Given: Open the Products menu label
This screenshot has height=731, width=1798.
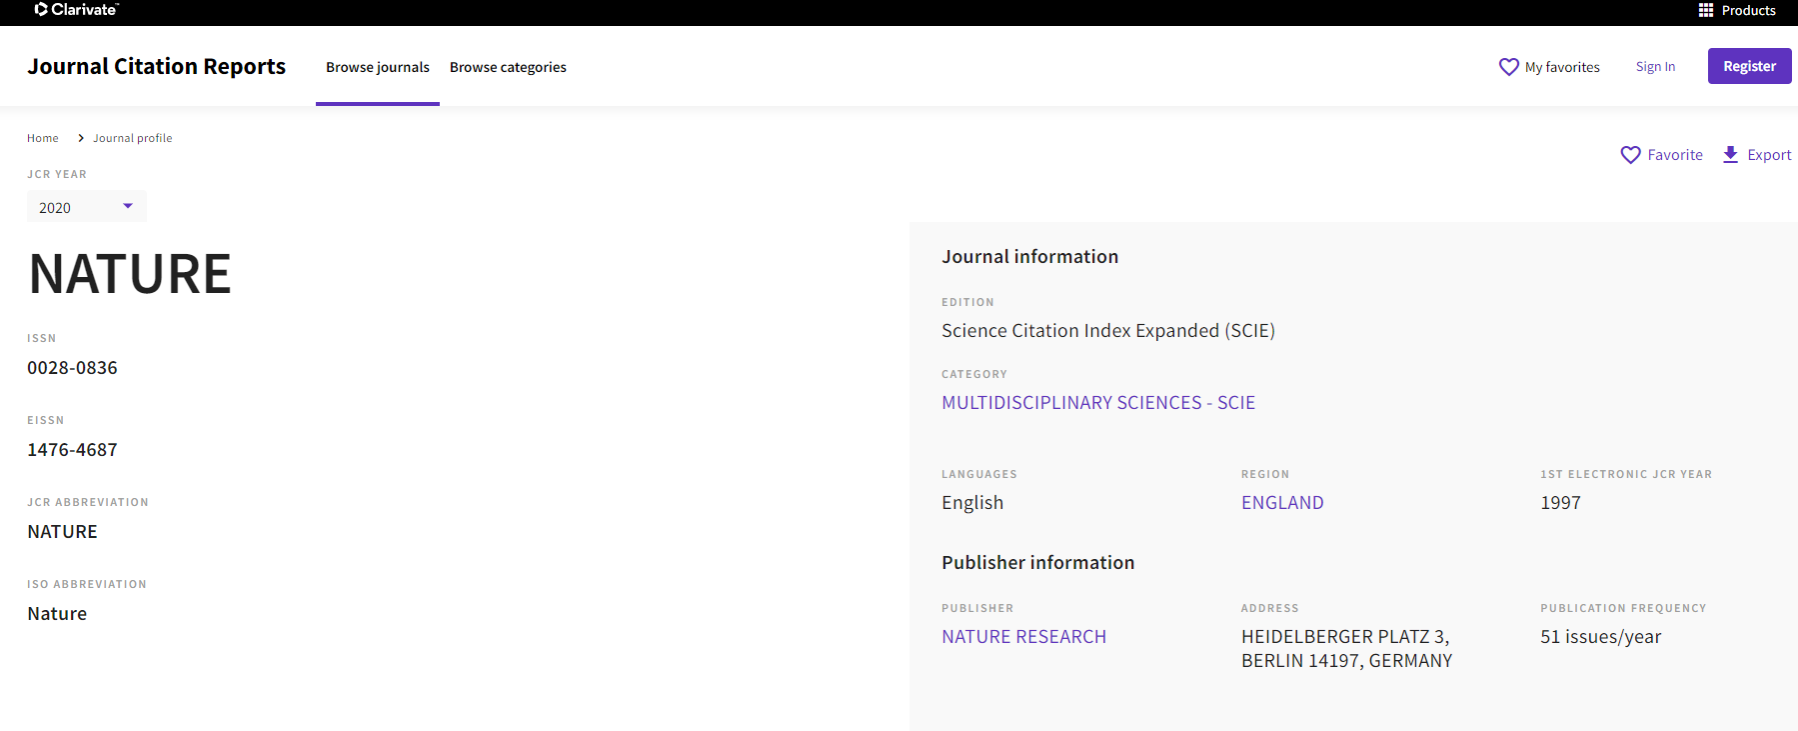Looking at the screenshot, I should click(1748, 10).
